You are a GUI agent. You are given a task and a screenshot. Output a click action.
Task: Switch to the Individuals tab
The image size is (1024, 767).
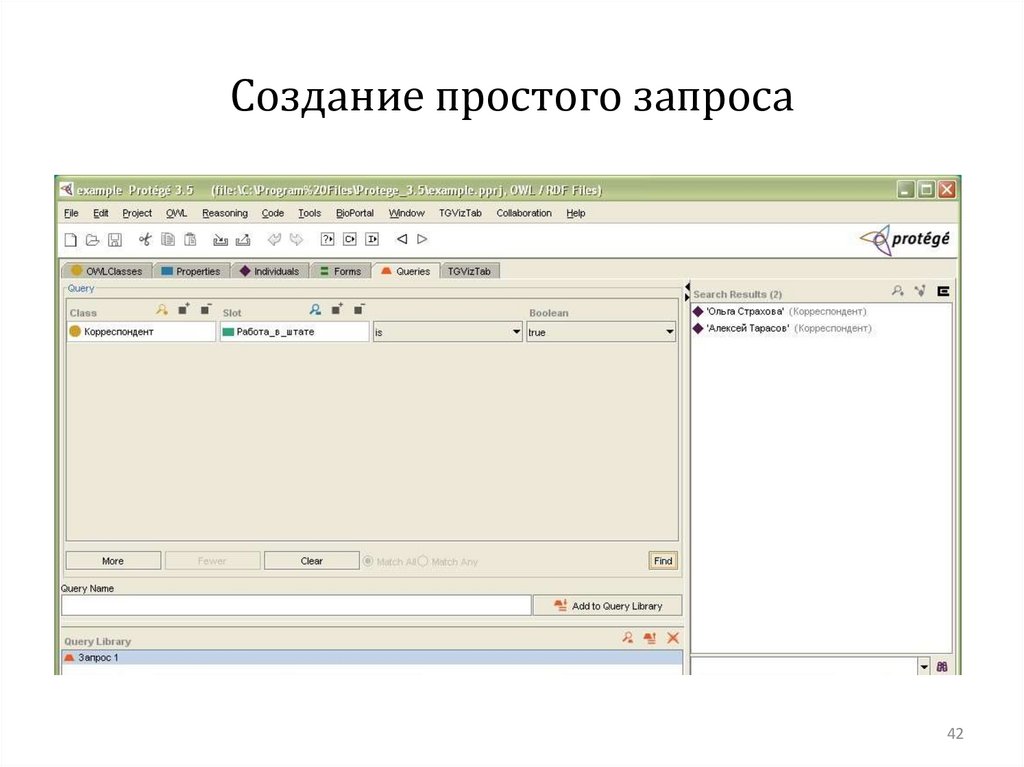click(x=269, y=271)
